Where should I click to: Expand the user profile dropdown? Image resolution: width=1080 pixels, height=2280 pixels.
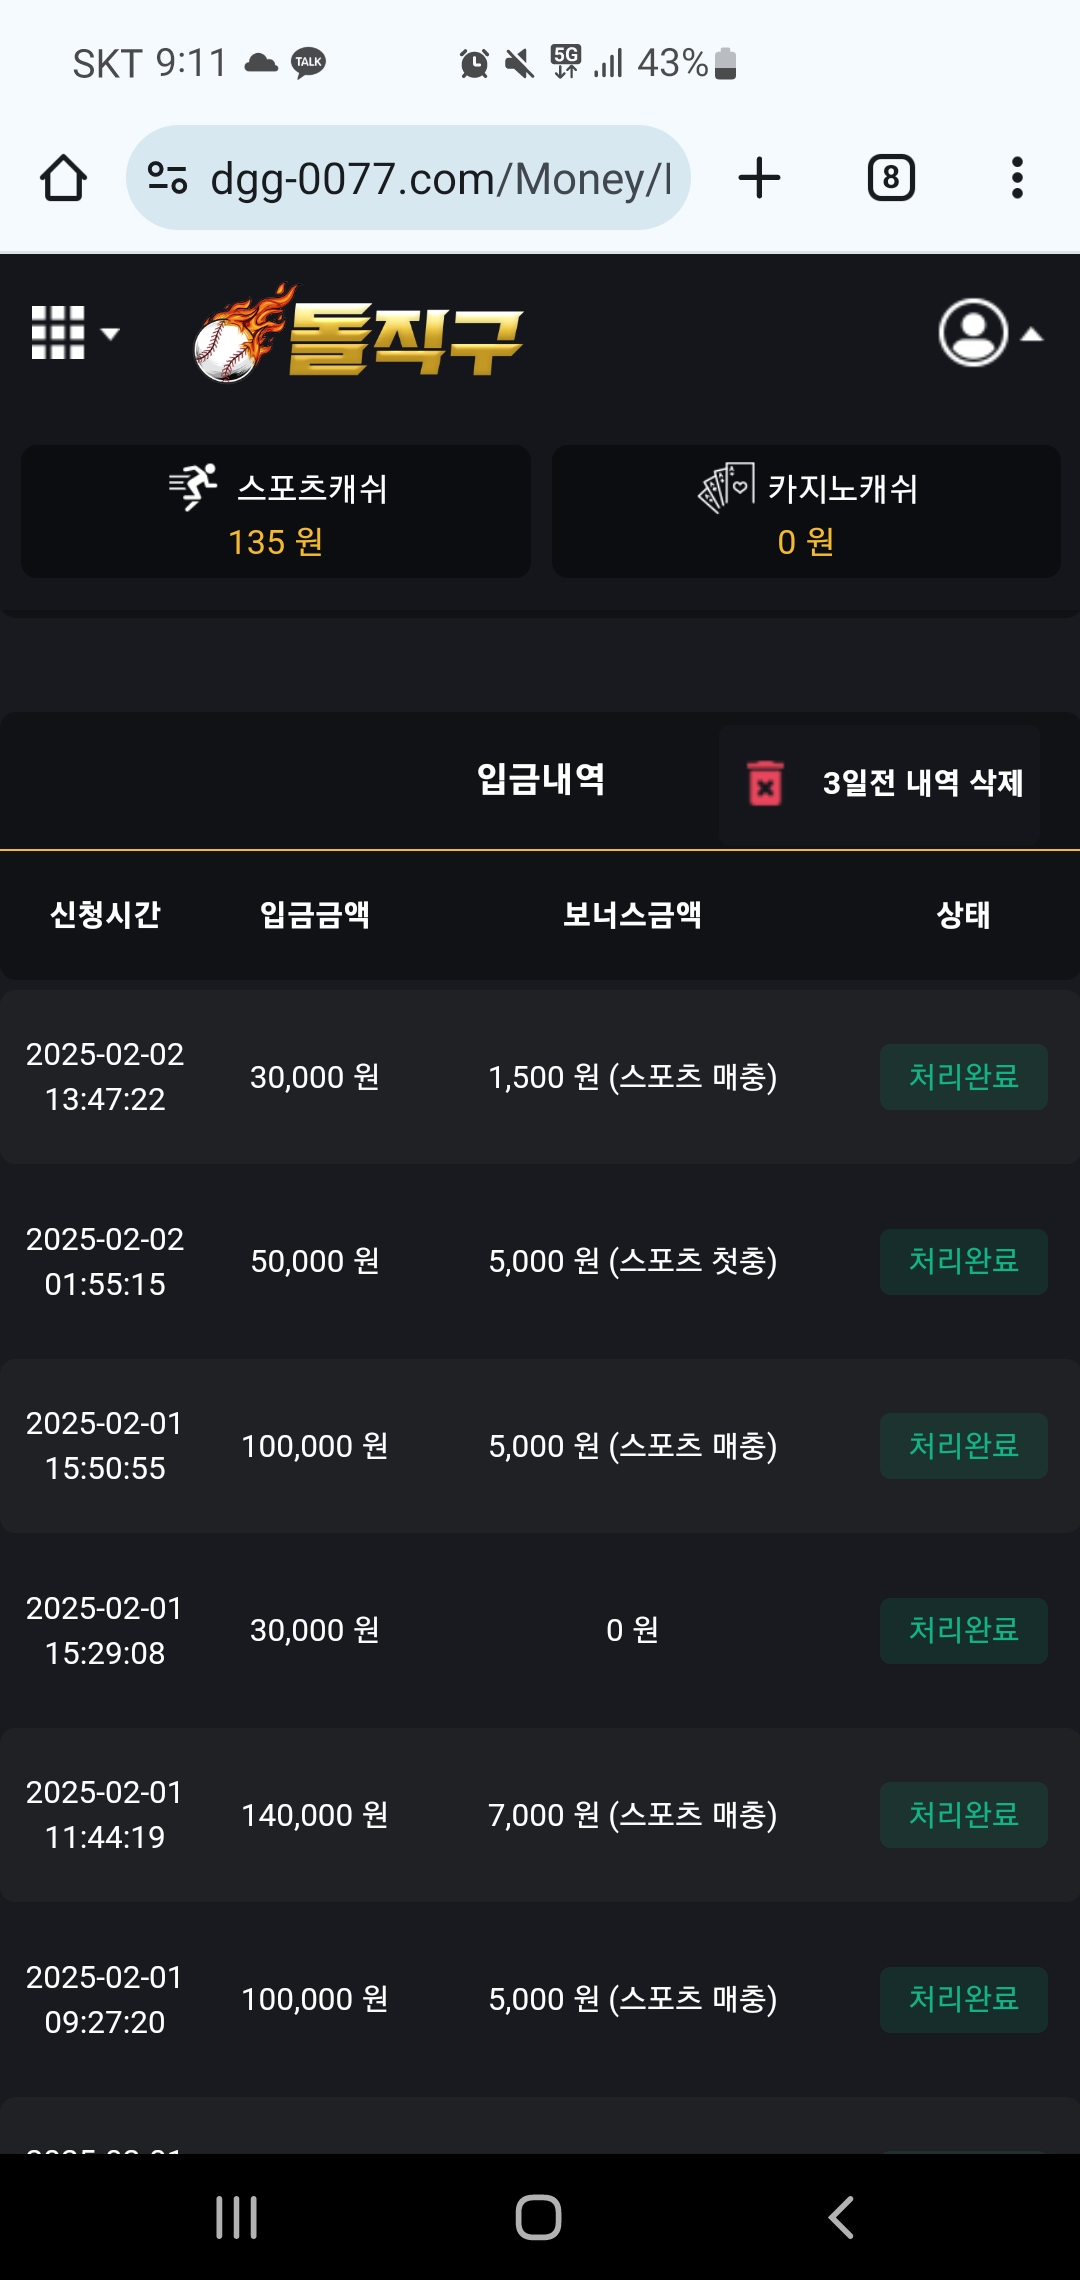tap(990, 333)
